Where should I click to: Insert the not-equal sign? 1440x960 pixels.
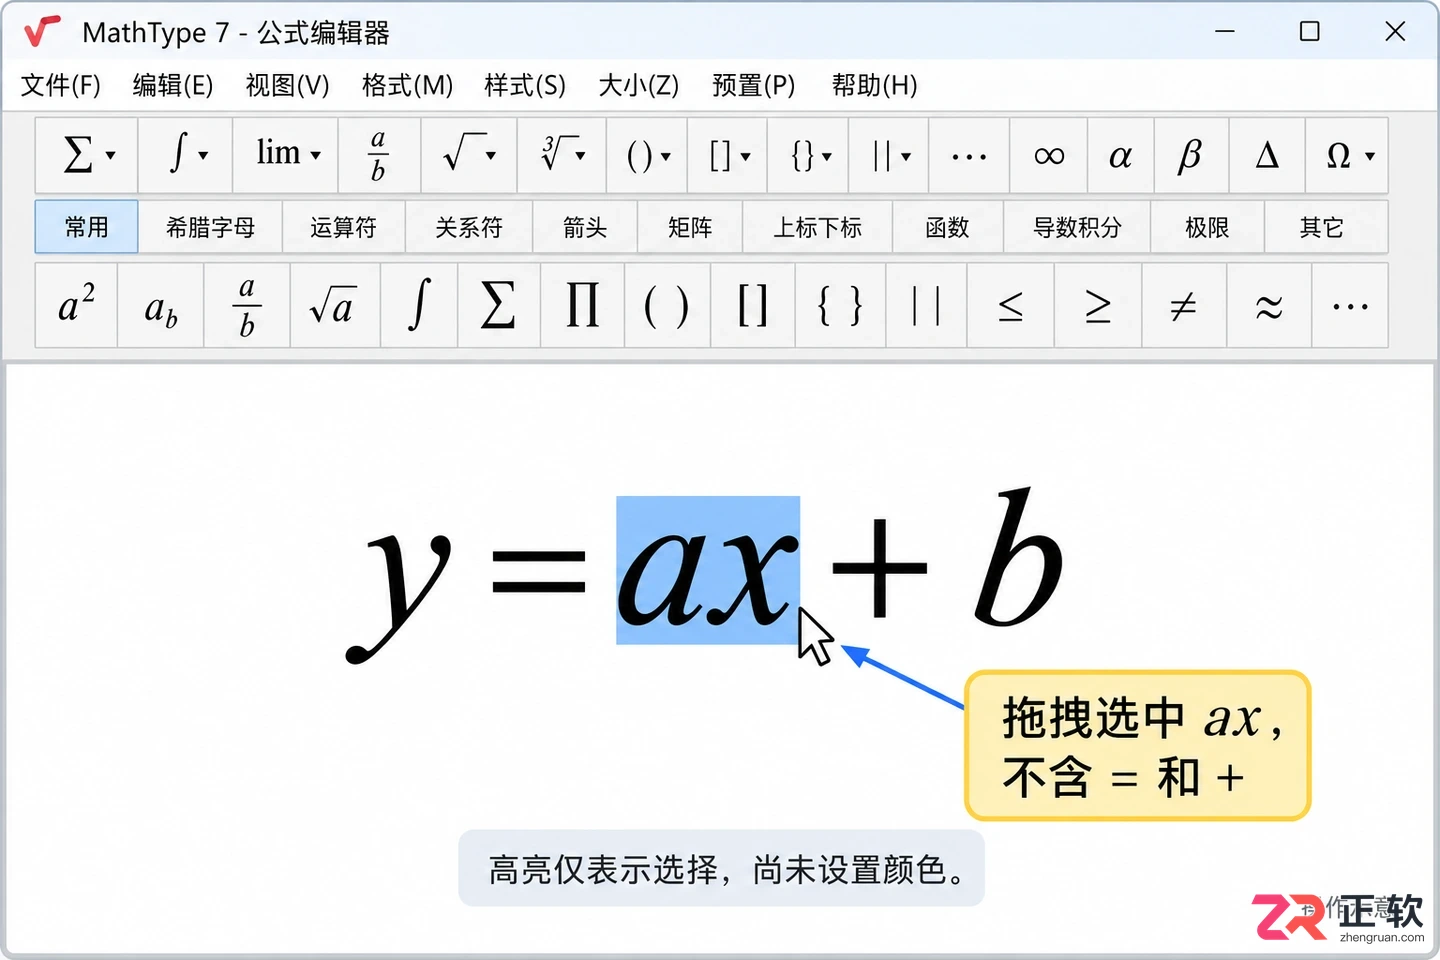point(1184,306)
